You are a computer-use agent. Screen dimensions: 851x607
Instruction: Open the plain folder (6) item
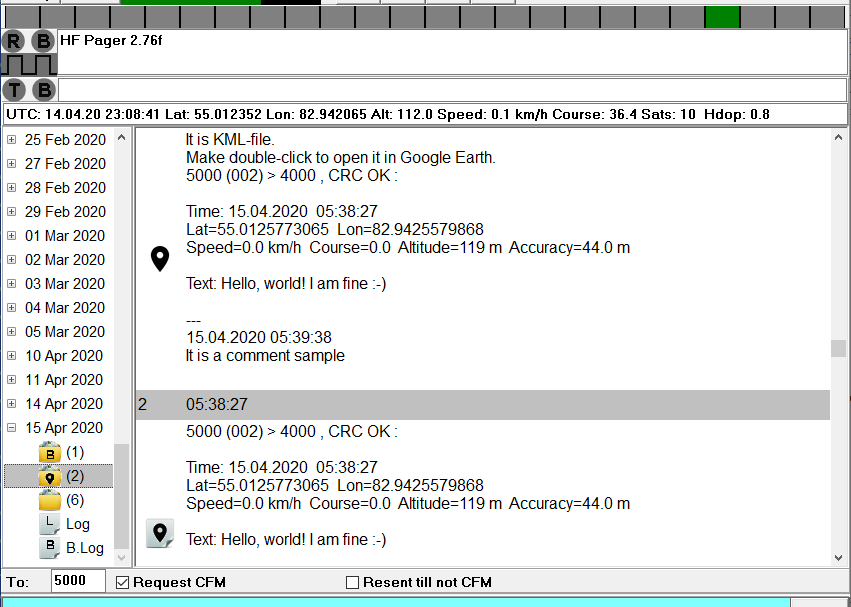[50, 500]
